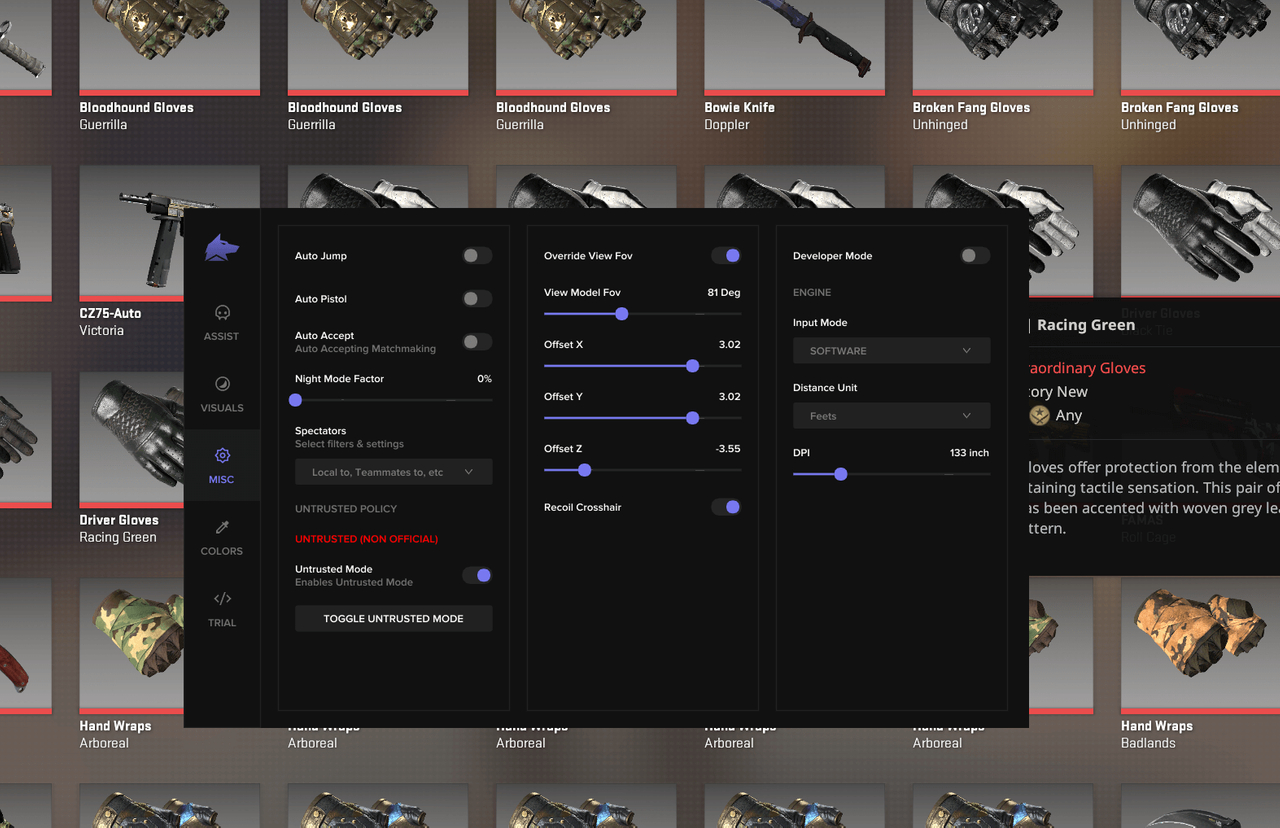Click the wolf logo at sidebar top
The image size is (1280, 828).
pyautogui.click(x=221, y=248)
